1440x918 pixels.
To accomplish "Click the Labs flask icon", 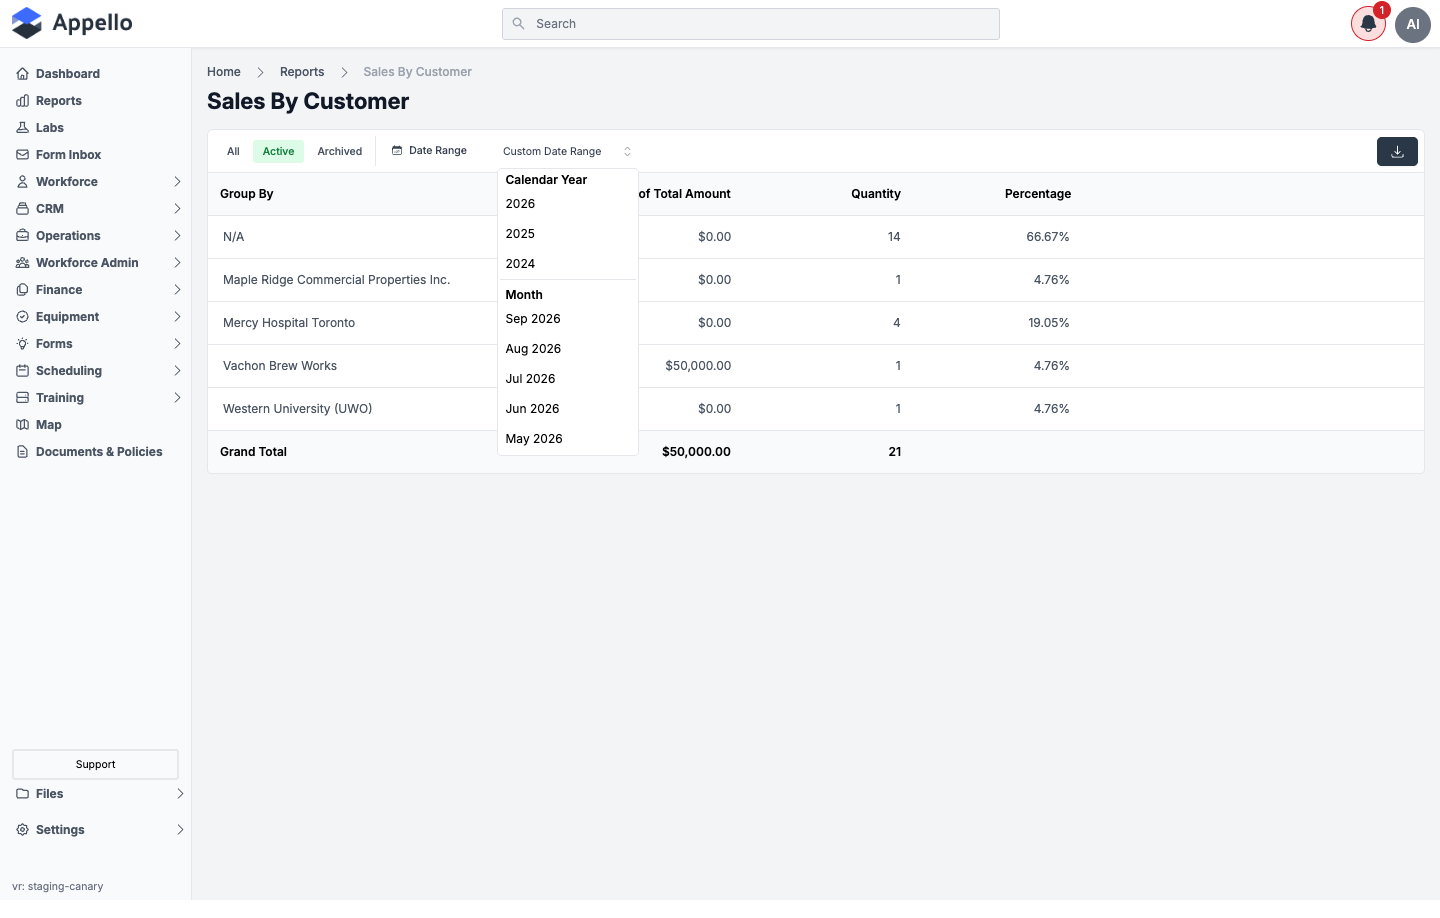I will coord(22,128).
